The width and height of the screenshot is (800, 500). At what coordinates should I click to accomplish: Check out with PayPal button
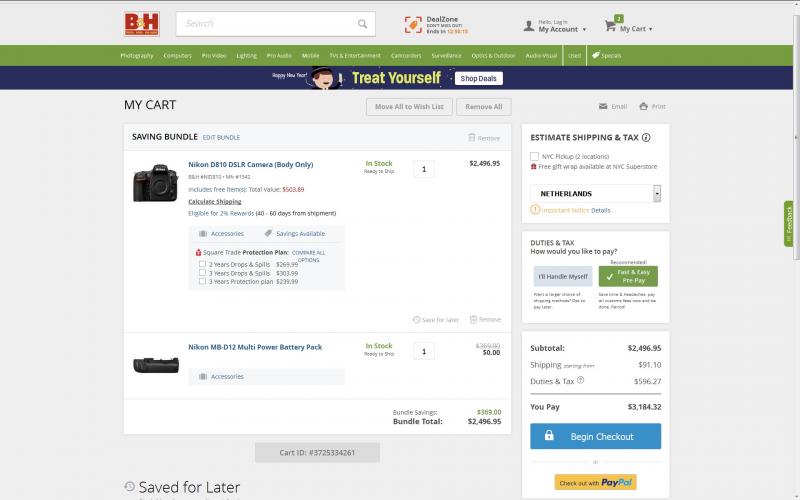coord(595,482)
